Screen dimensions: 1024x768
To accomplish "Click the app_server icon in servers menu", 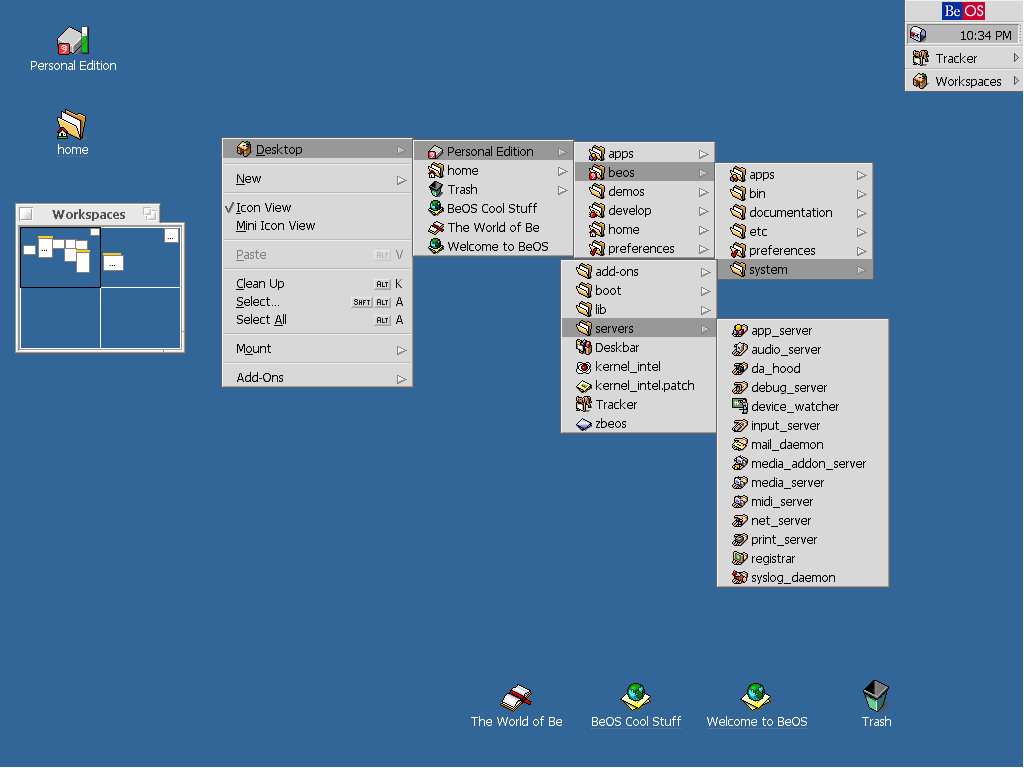I will (x=739, y=330).
